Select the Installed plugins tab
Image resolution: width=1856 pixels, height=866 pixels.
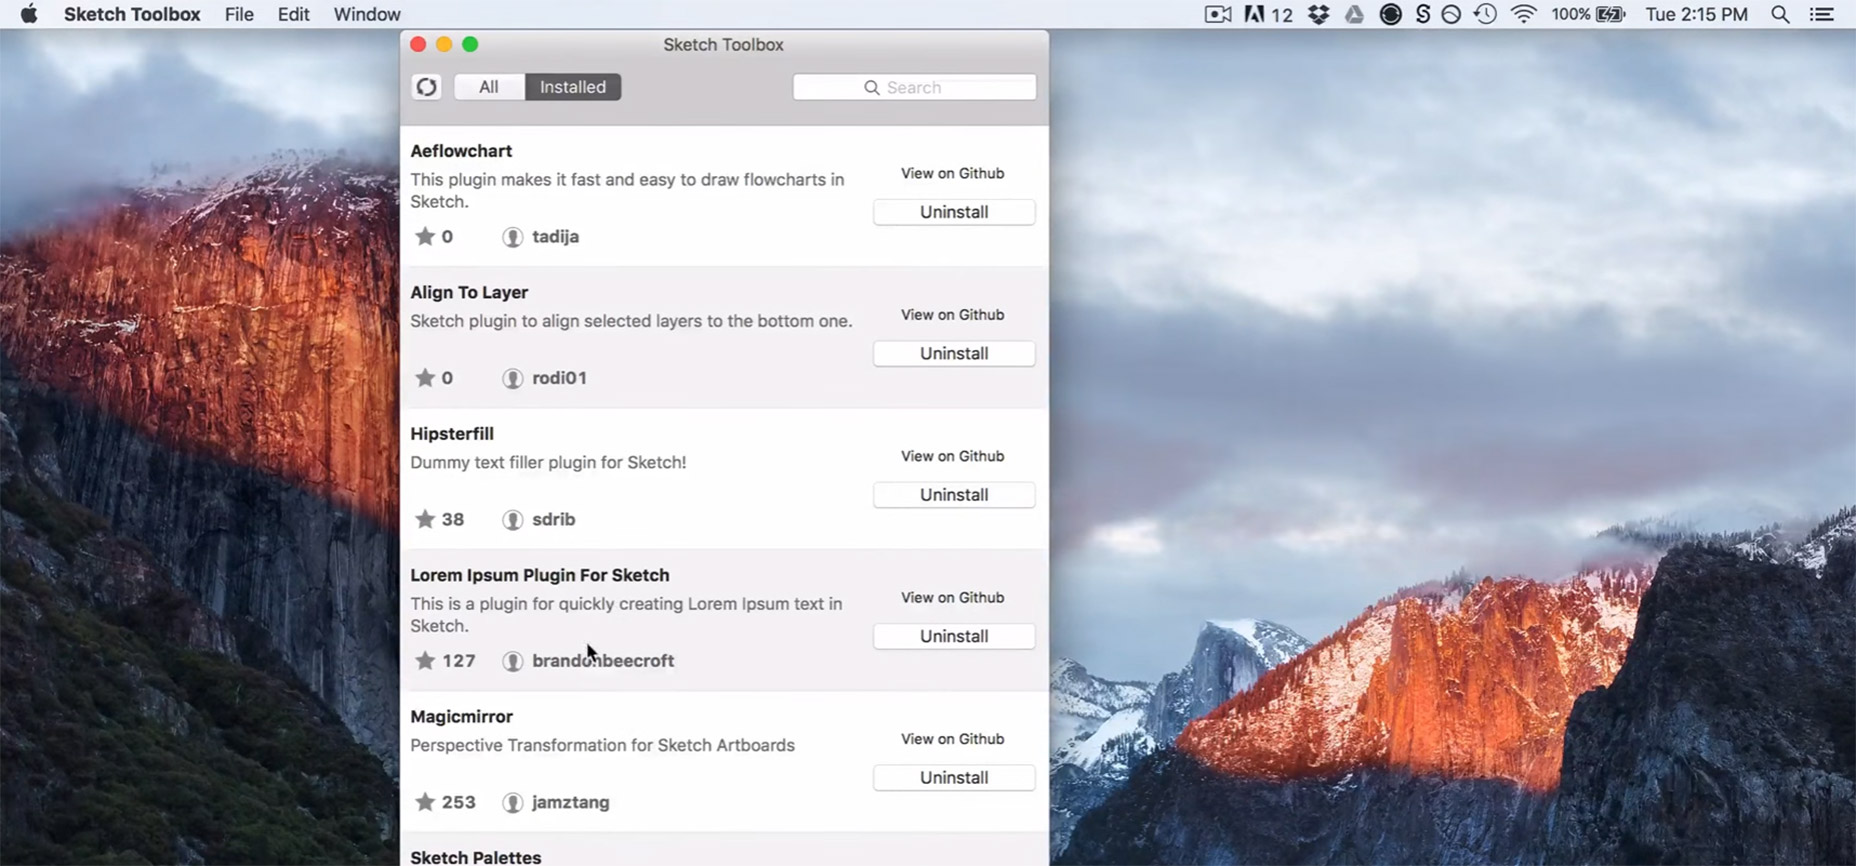573,87
